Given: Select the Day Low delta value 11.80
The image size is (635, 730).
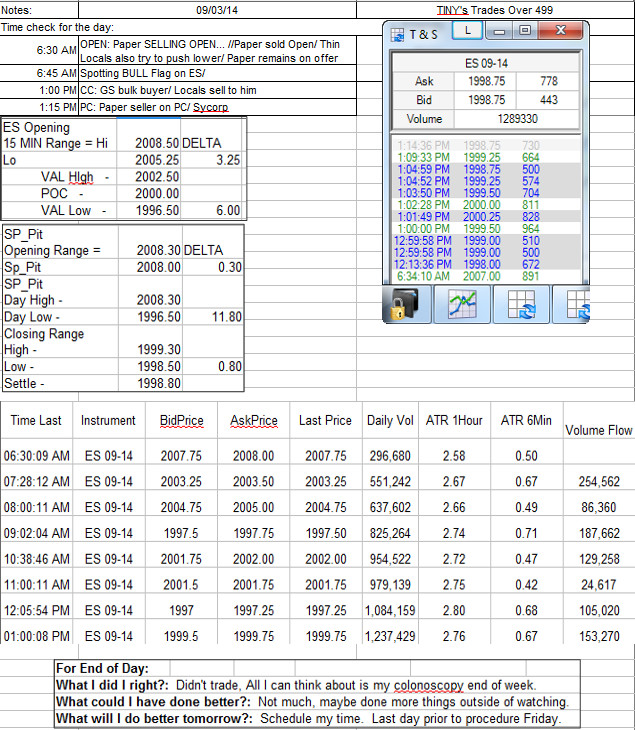Looking at the screenshot, I should tap(213, 317).
